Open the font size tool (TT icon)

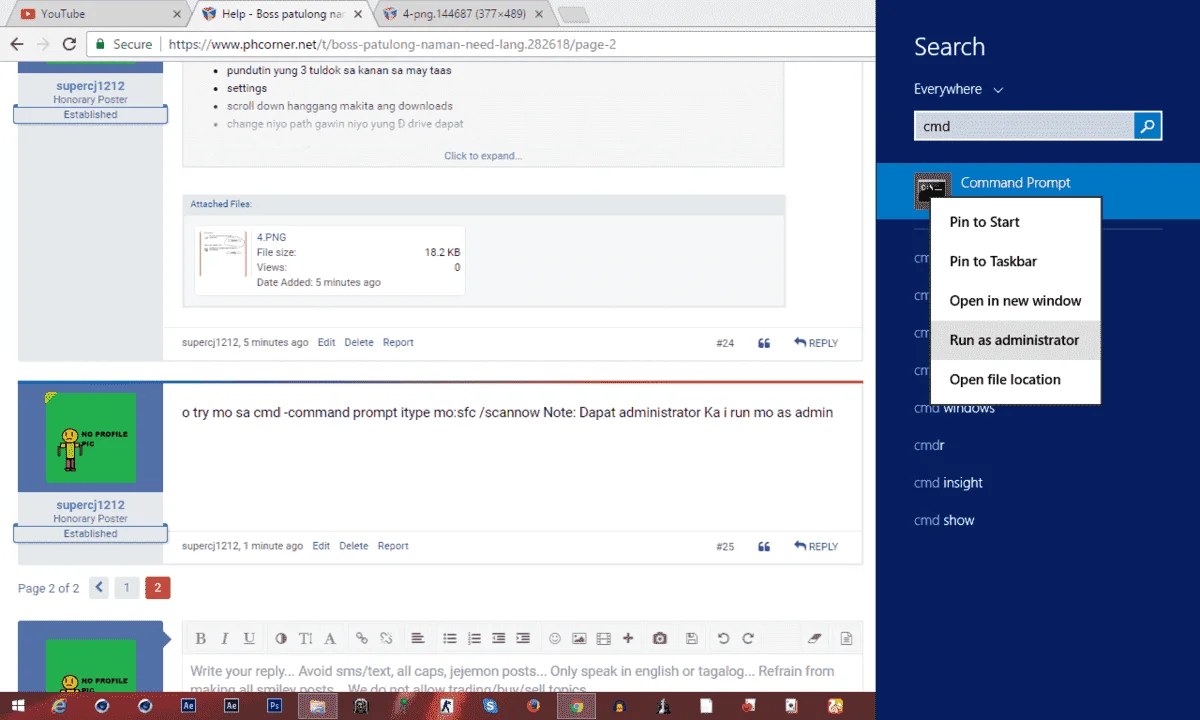pos(305,638)
